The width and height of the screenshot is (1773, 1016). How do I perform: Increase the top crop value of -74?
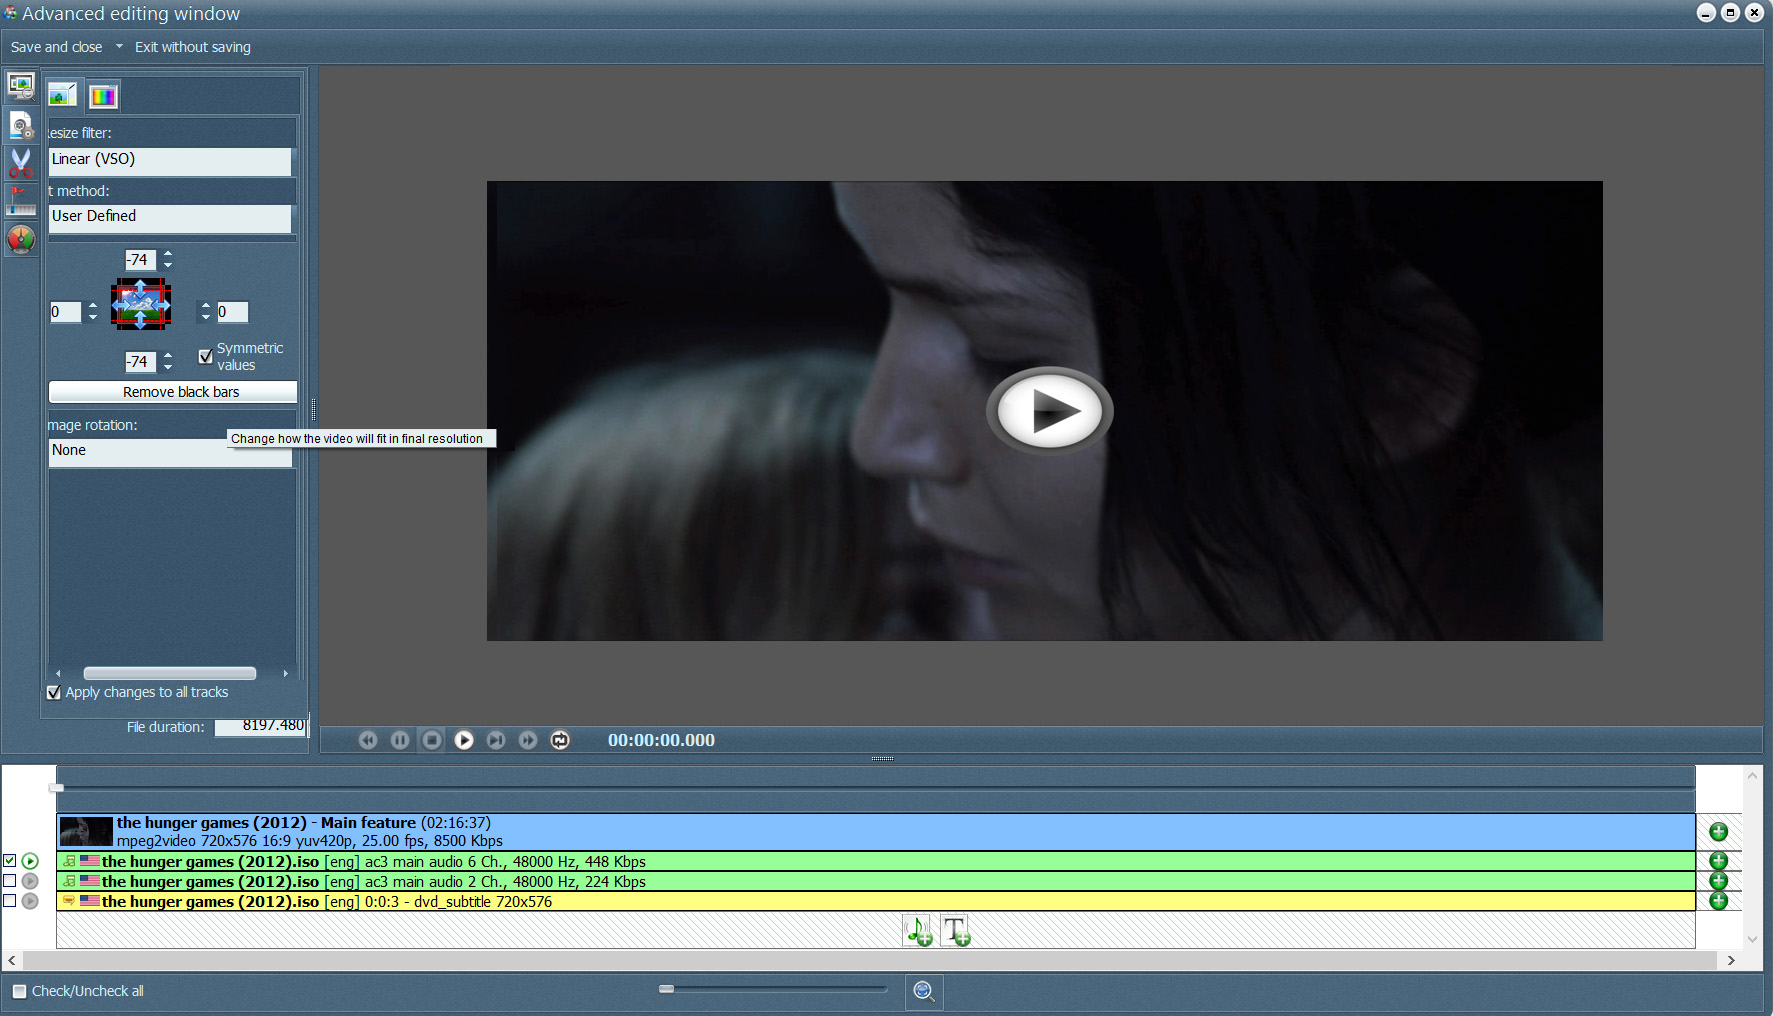tap(168, 254)
